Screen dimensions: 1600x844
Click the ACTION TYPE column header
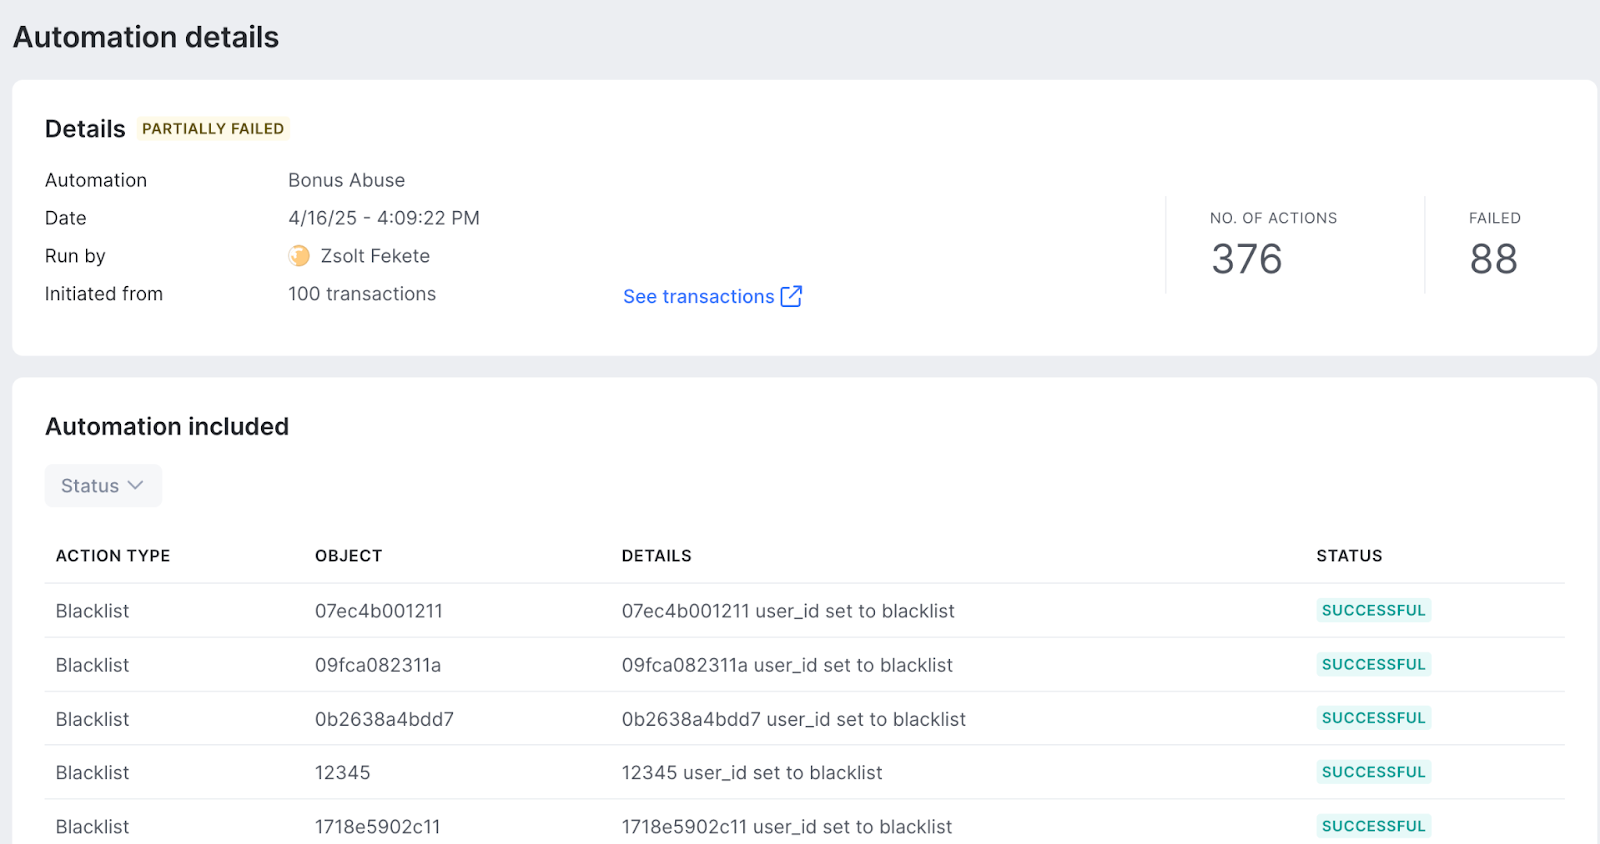[x=113, y=556]
